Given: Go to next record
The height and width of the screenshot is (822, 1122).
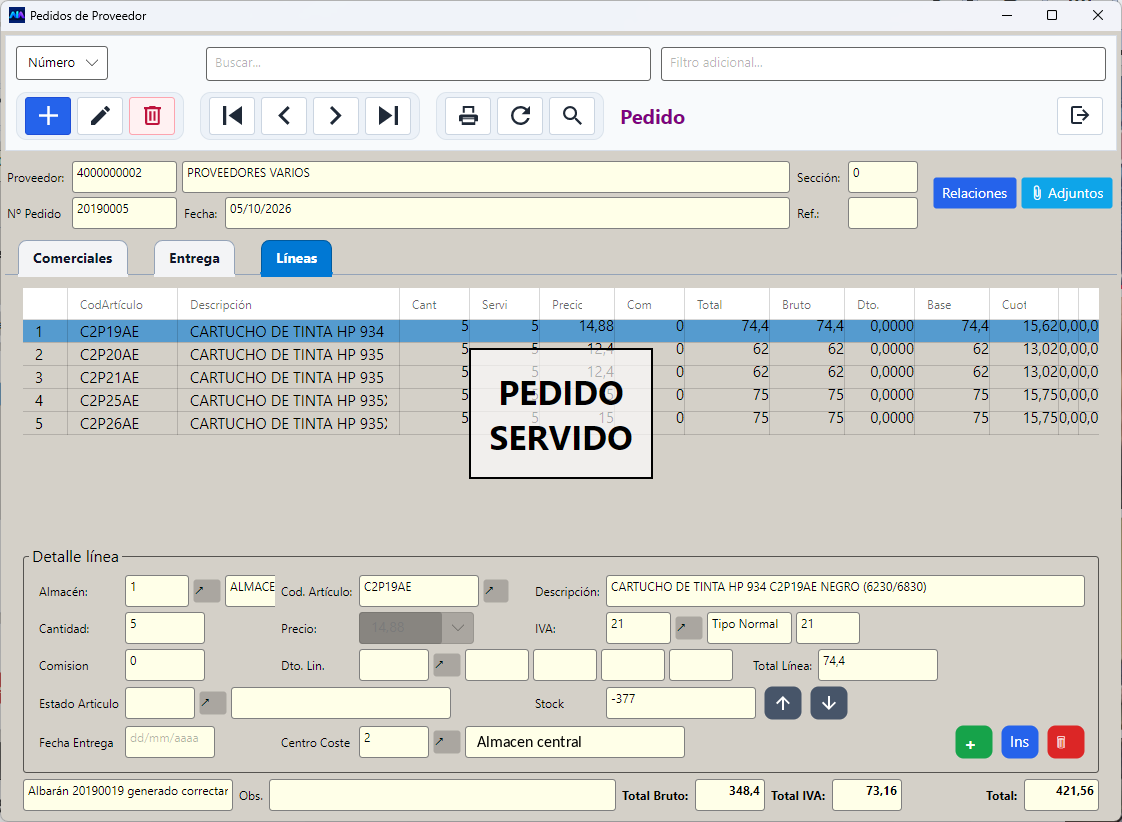Looking at the screenshot, I should pyautogui.click(x=336, y=116).
